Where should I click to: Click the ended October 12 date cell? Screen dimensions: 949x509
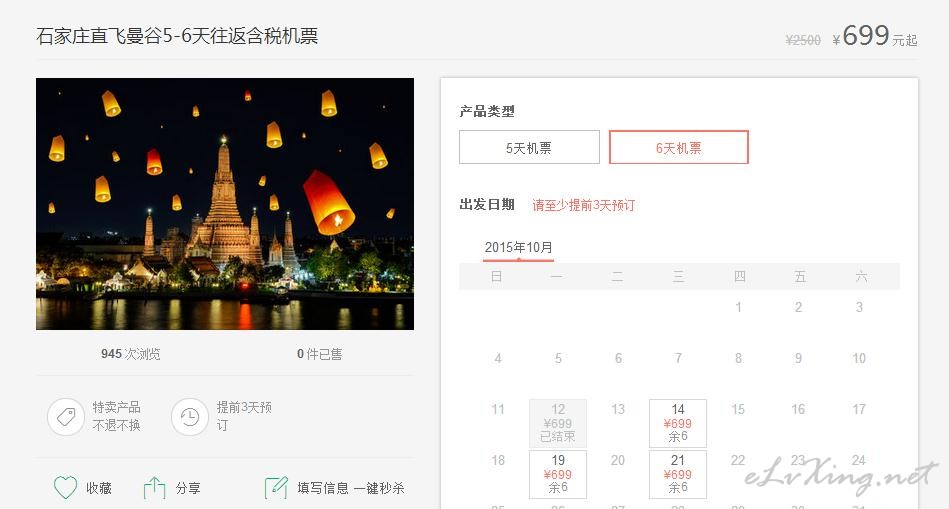[x=558, y=423]
